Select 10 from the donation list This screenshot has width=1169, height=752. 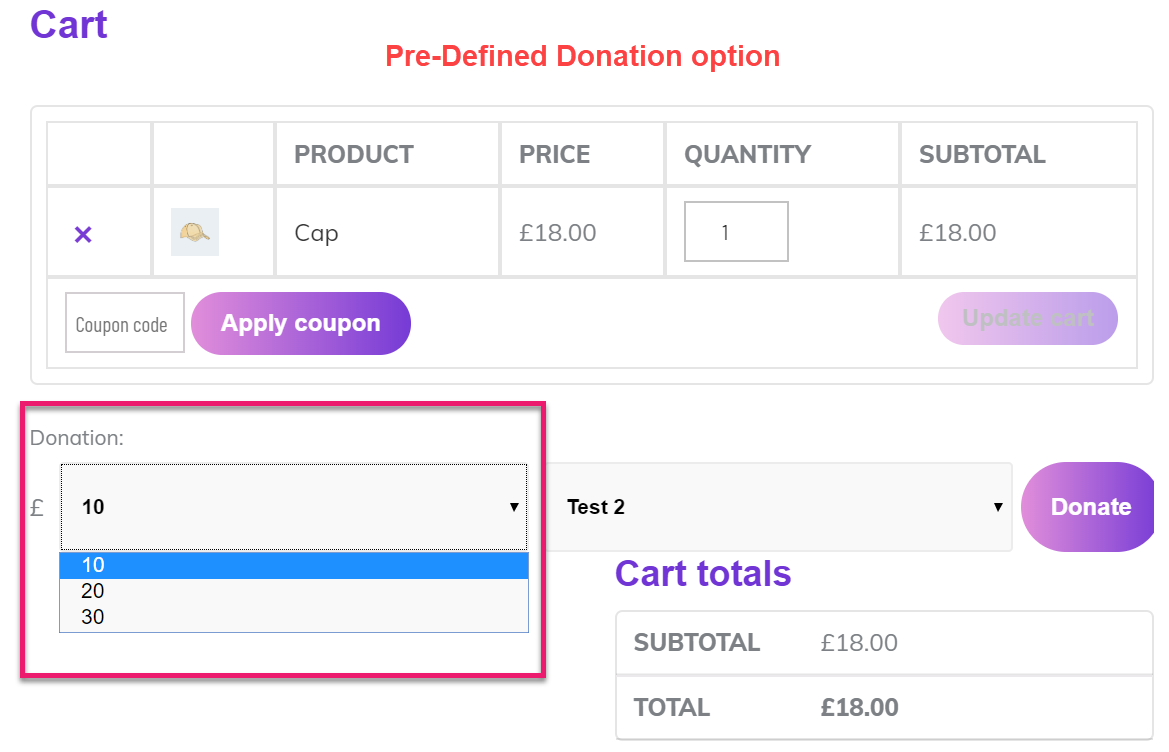[293, 565]
